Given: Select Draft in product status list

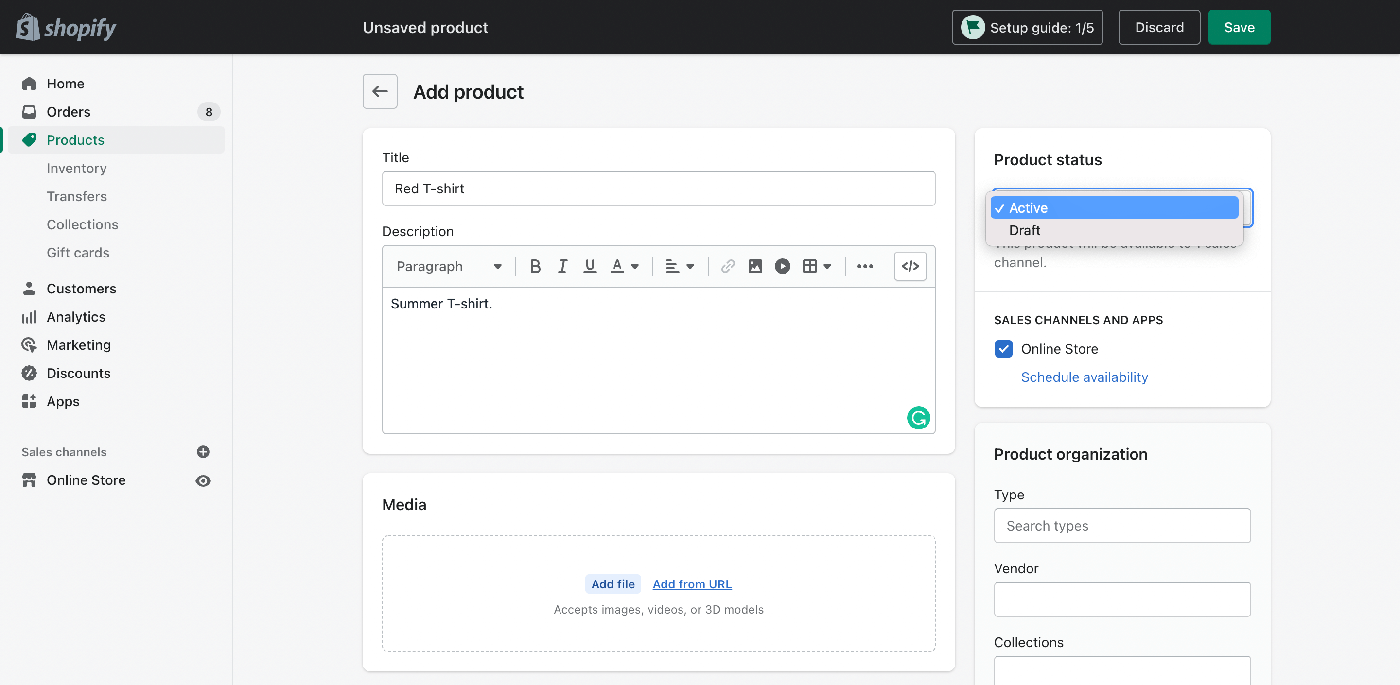Looking at the screenshot, I should click(x=1115, y=230).
